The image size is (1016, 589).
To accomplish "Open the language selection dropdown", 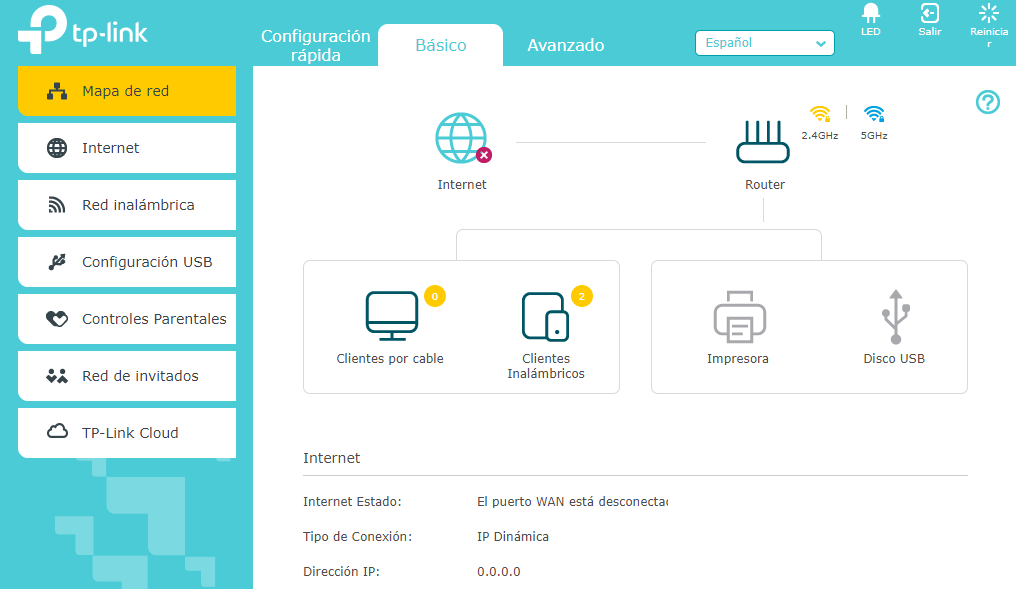I will (x=764, y=43).
